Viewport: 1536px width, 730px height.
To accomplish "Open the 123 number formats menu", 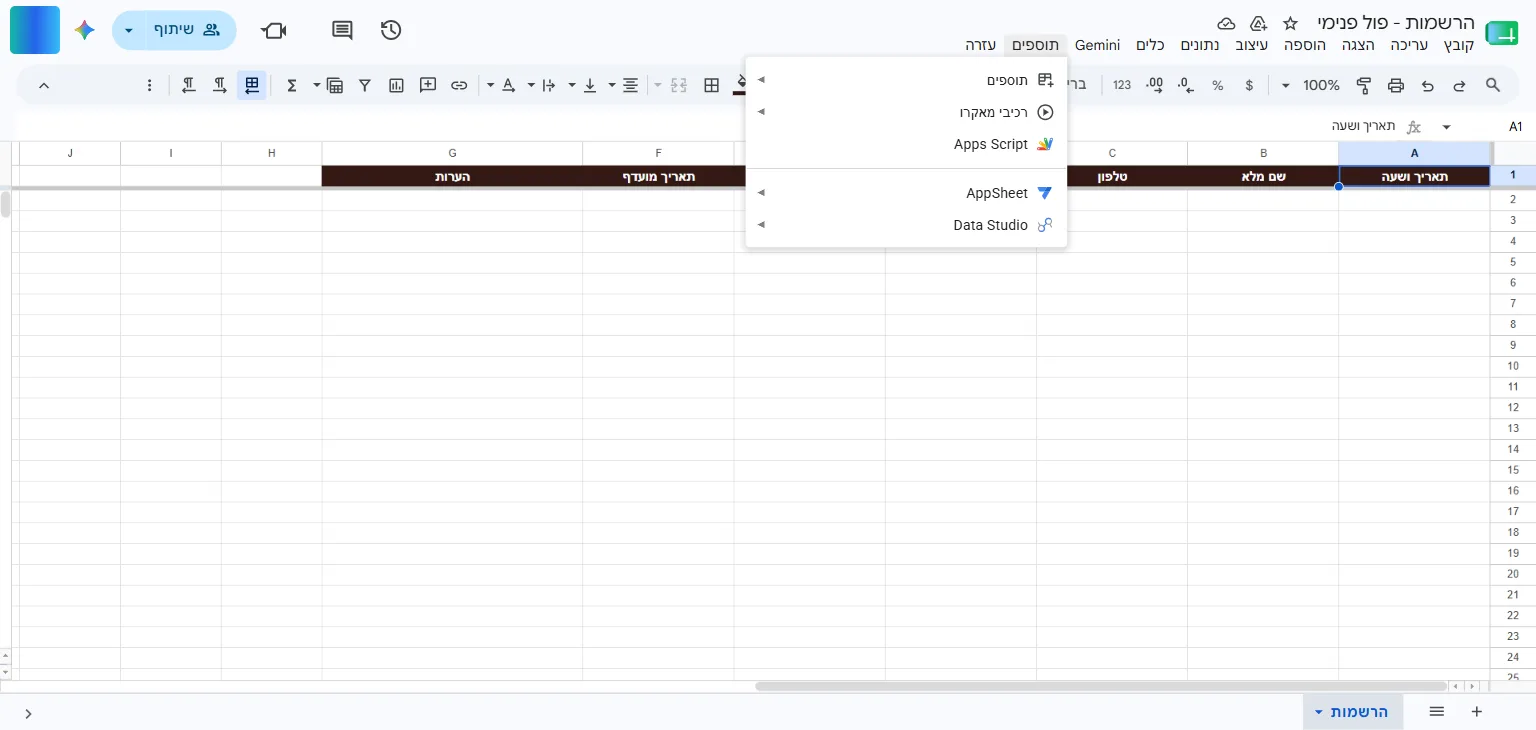I will [x=1122, y=85].
